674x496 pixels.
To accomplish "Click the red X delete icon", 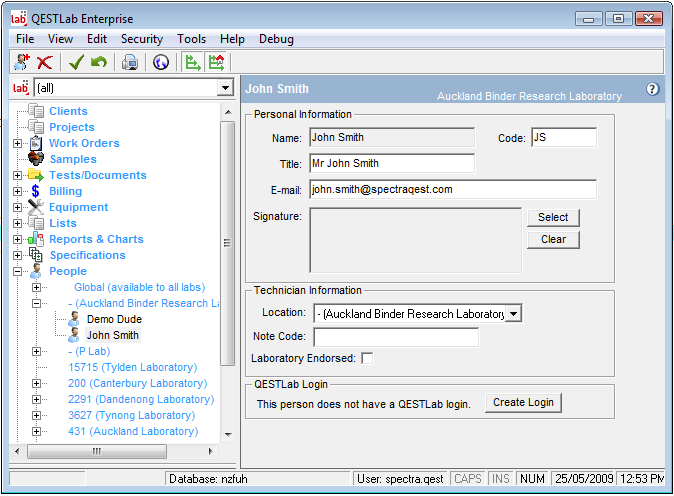I will pyautogui.click(x=44, y=62).
